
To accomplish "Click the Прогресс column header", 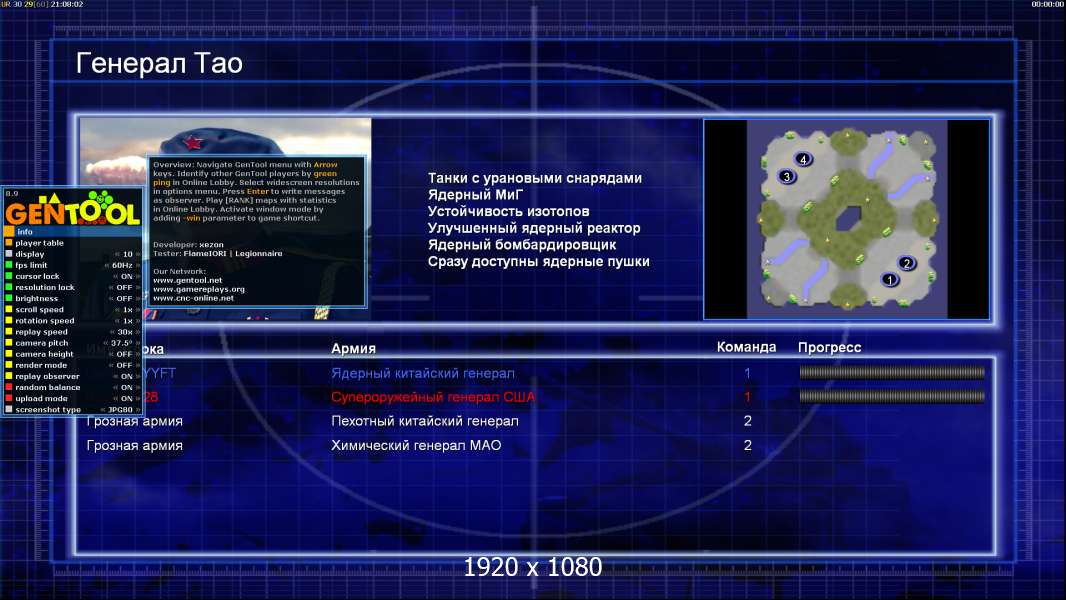I will tap(829, 347).
